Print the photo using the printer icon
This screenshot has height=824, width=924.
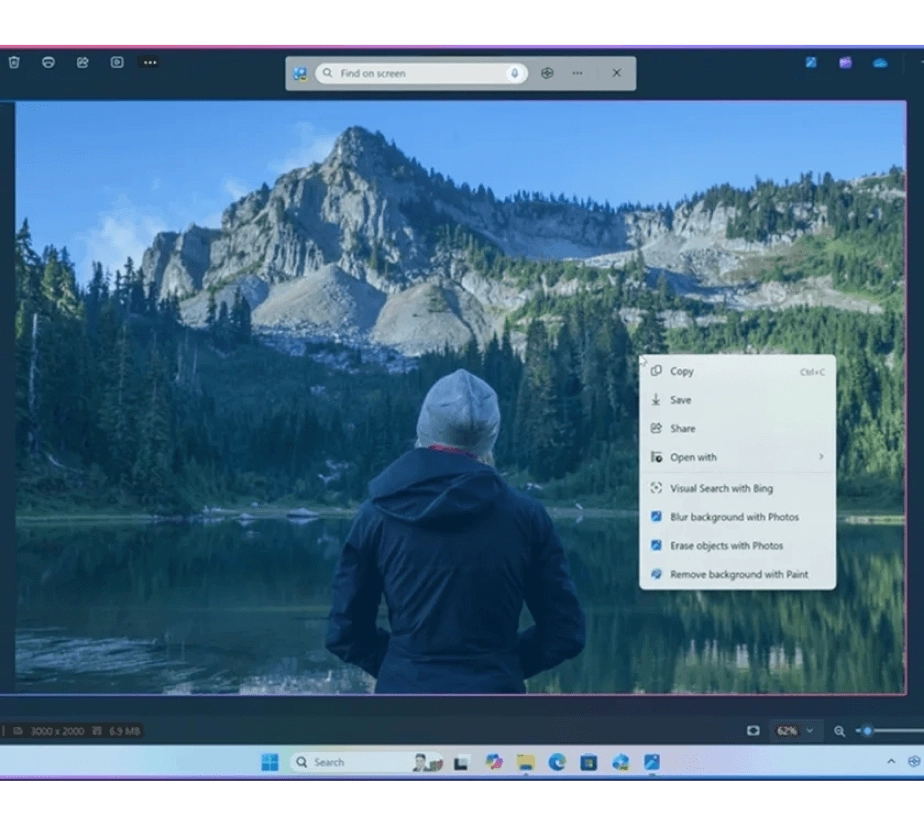point(48,62)
